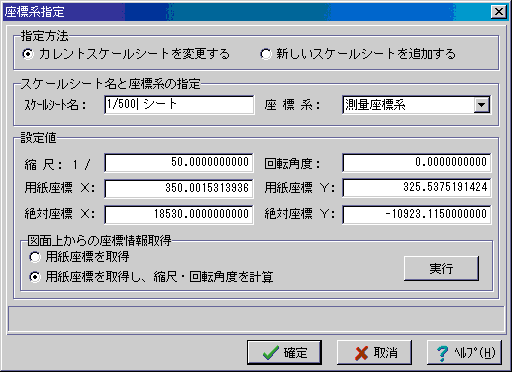This screenshot has width=512, height=372.
Task: Confirm with the 確定 button
Action: (284, 352)
